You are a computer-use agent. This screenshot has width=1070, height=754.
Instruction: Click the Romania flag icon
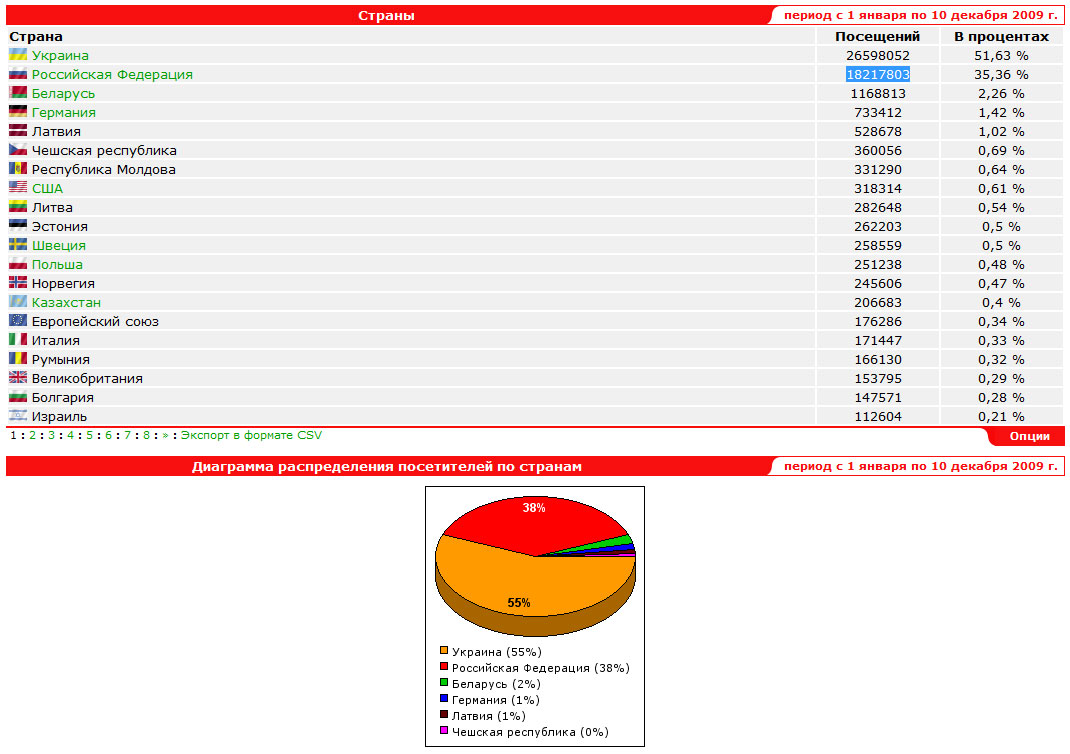pyautogui.click(x=18, y=358)
